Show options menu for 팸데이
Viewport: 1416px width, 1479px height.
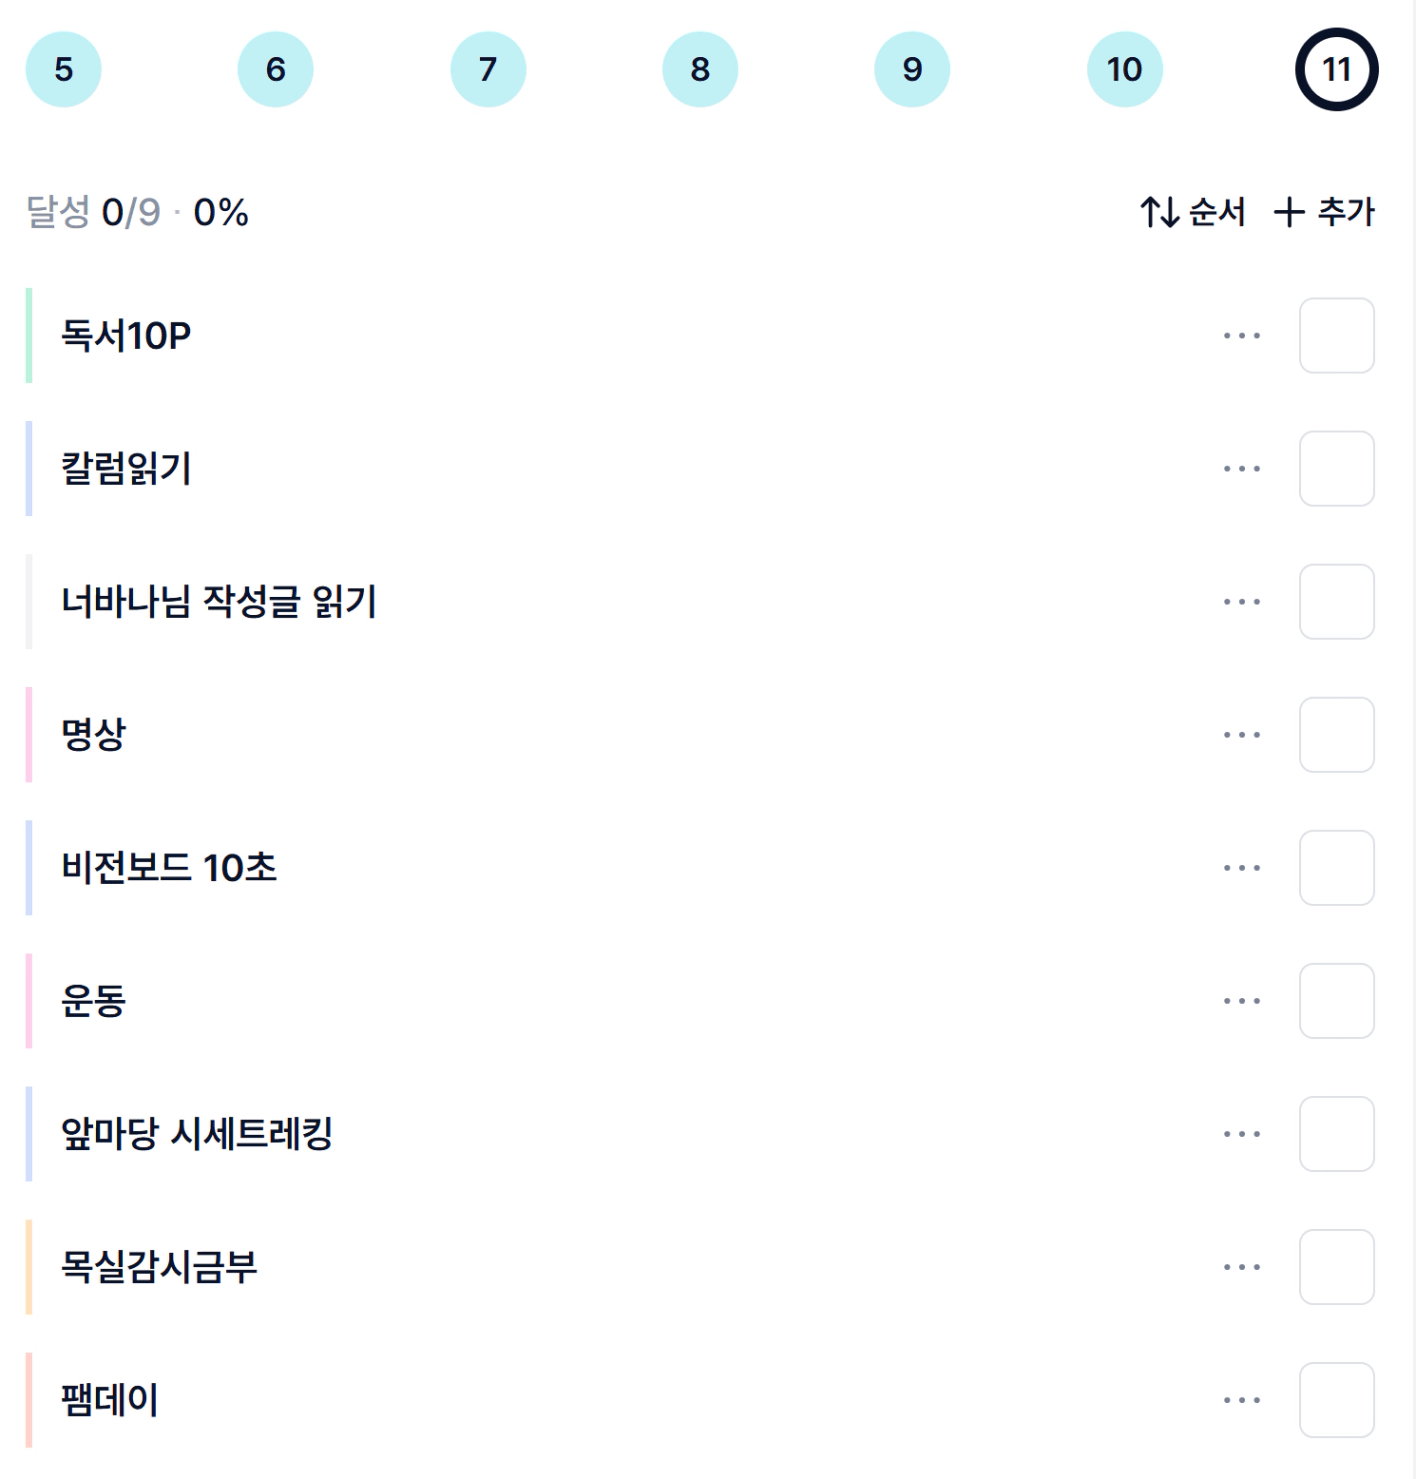tap(1241, 1400)
